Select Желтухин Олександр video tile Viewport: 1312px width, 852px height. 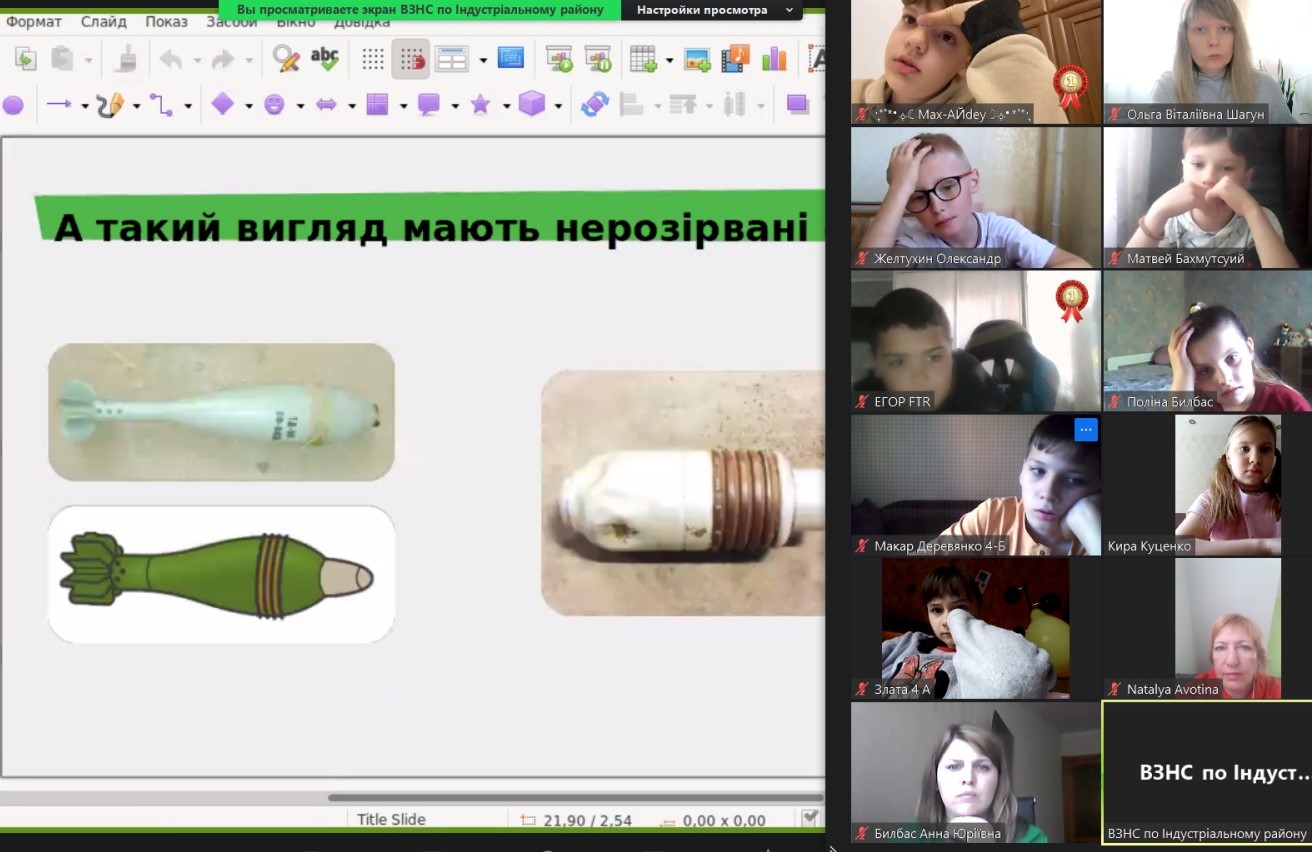point(975,198)
